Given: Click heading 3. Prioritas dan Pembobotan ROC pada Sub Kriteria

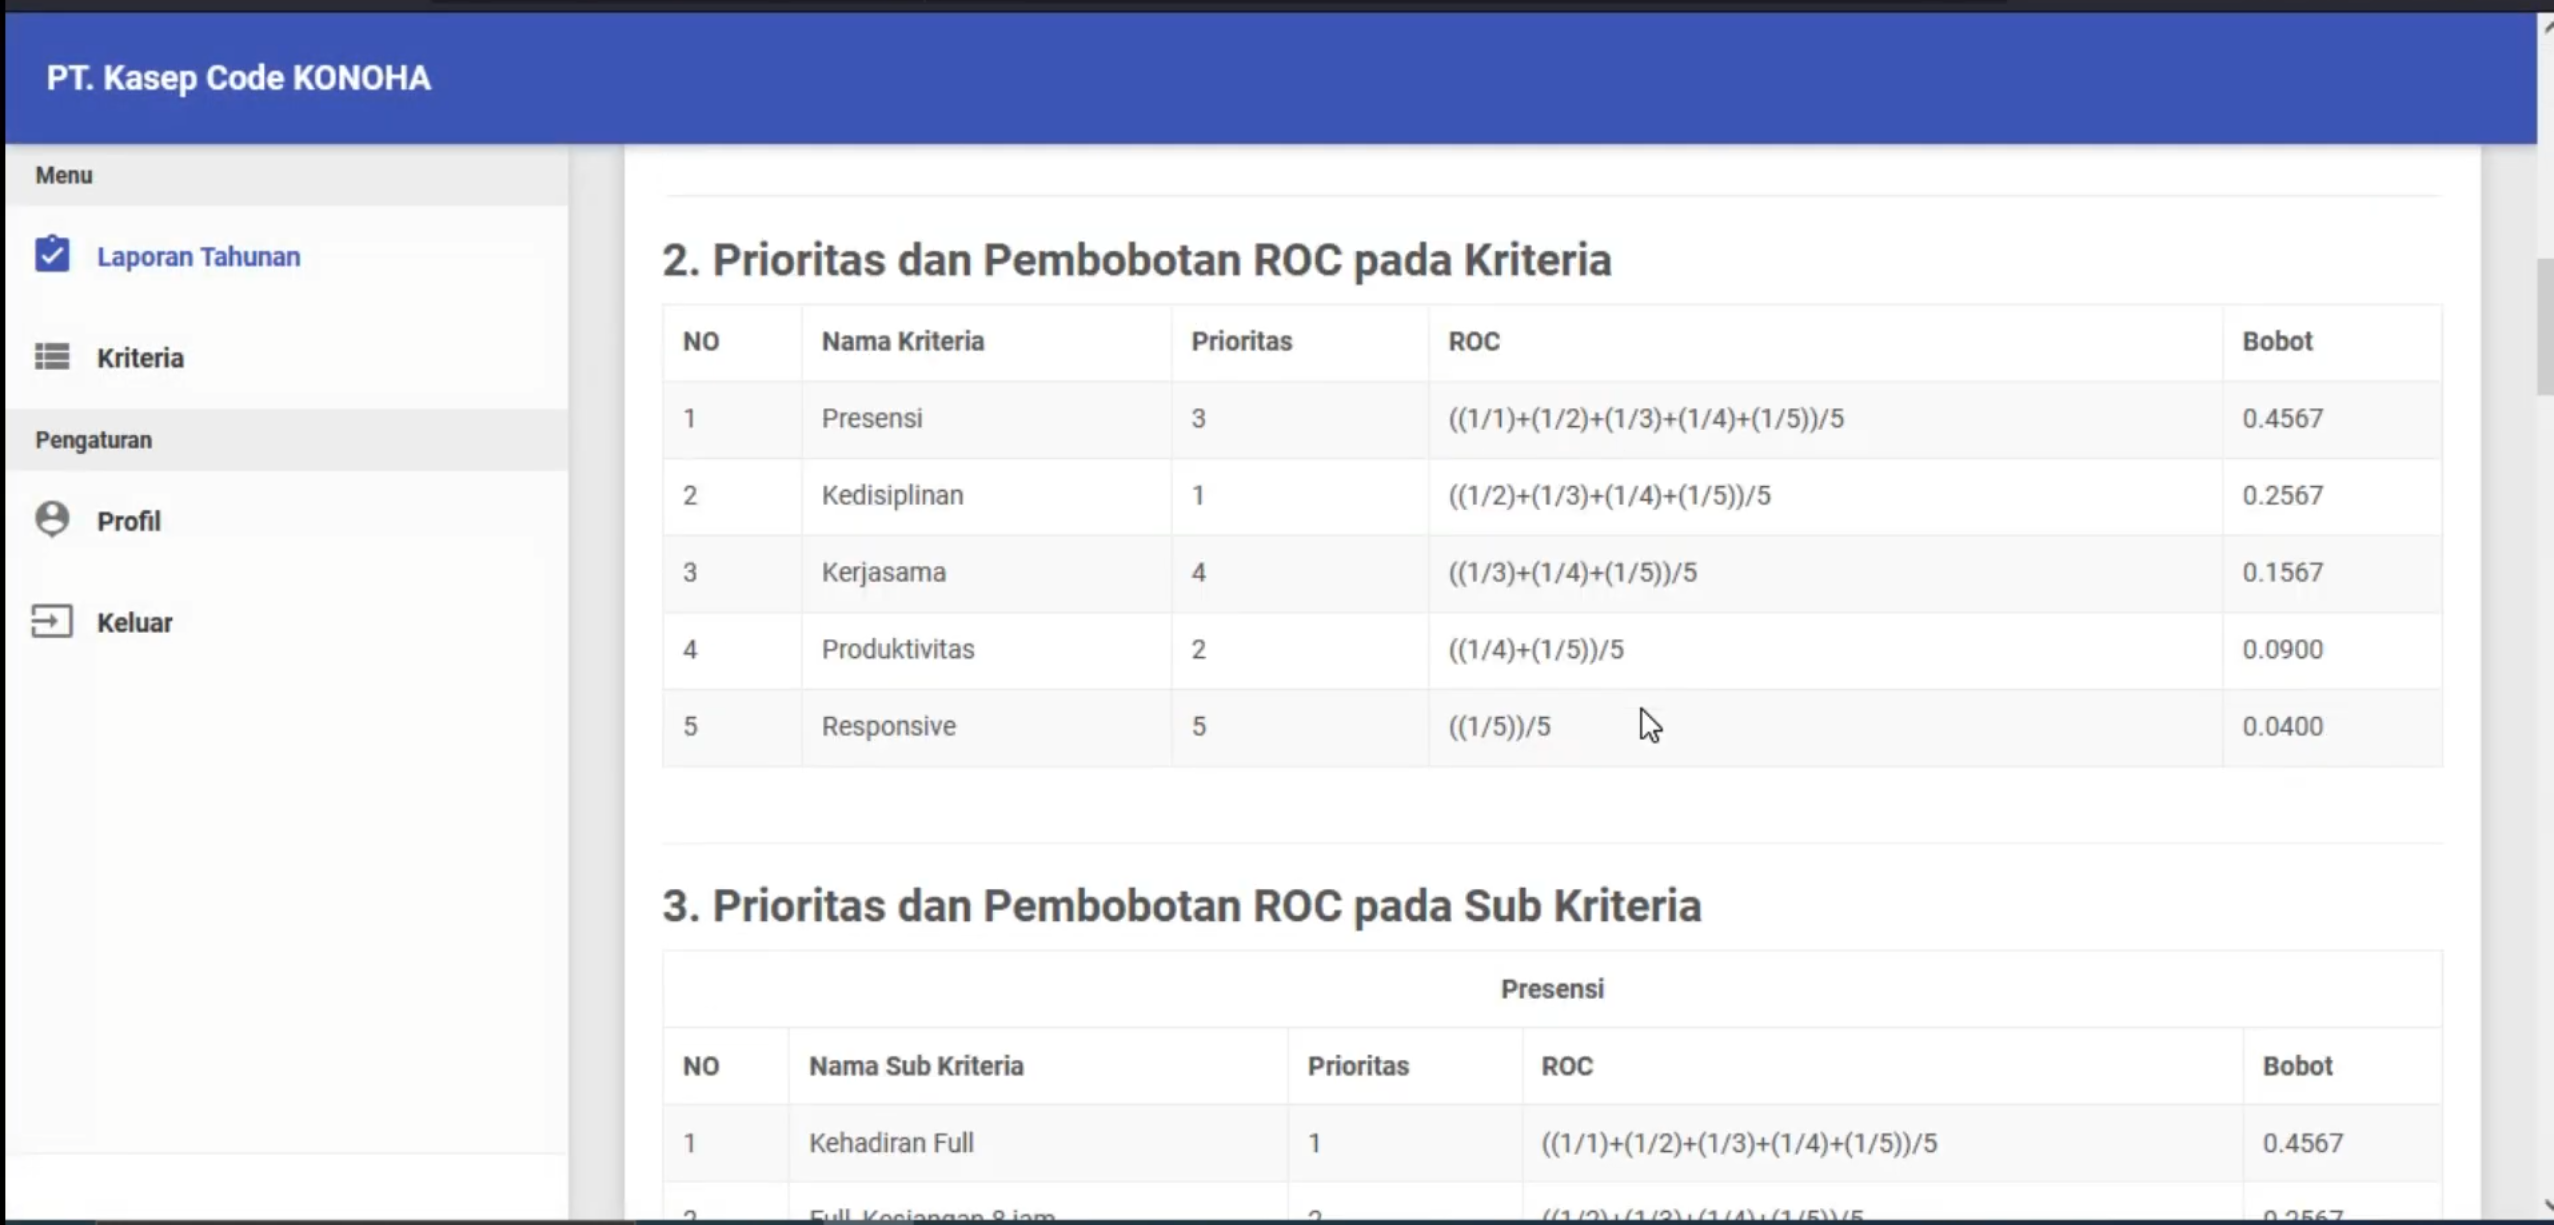Looking at the screenshot, I should [x=1182, y=906].
